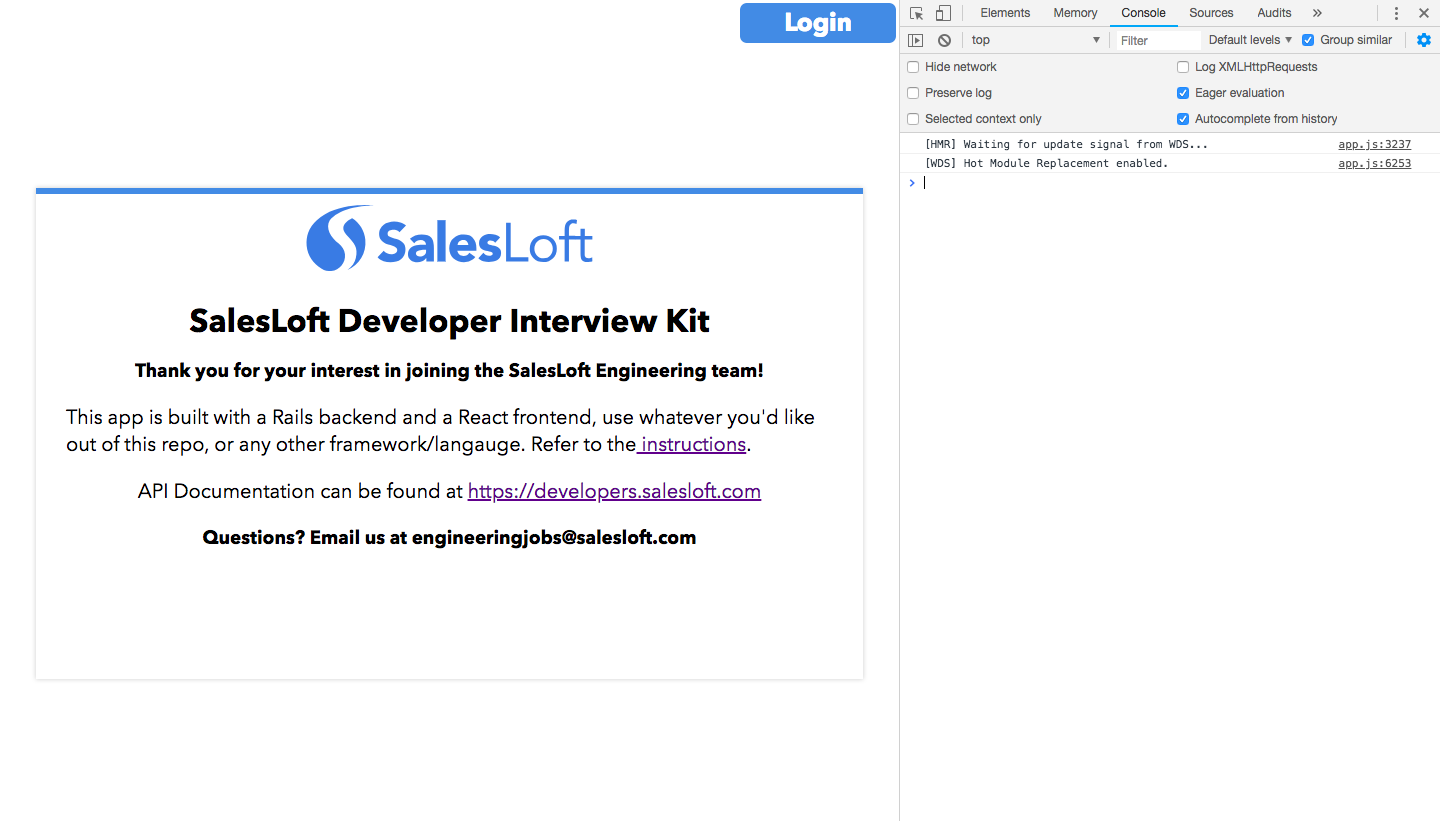This screenshot has width=1440, height=821.
Task: Open the developers.salesloft.com link
Action: tap(614, 491)
